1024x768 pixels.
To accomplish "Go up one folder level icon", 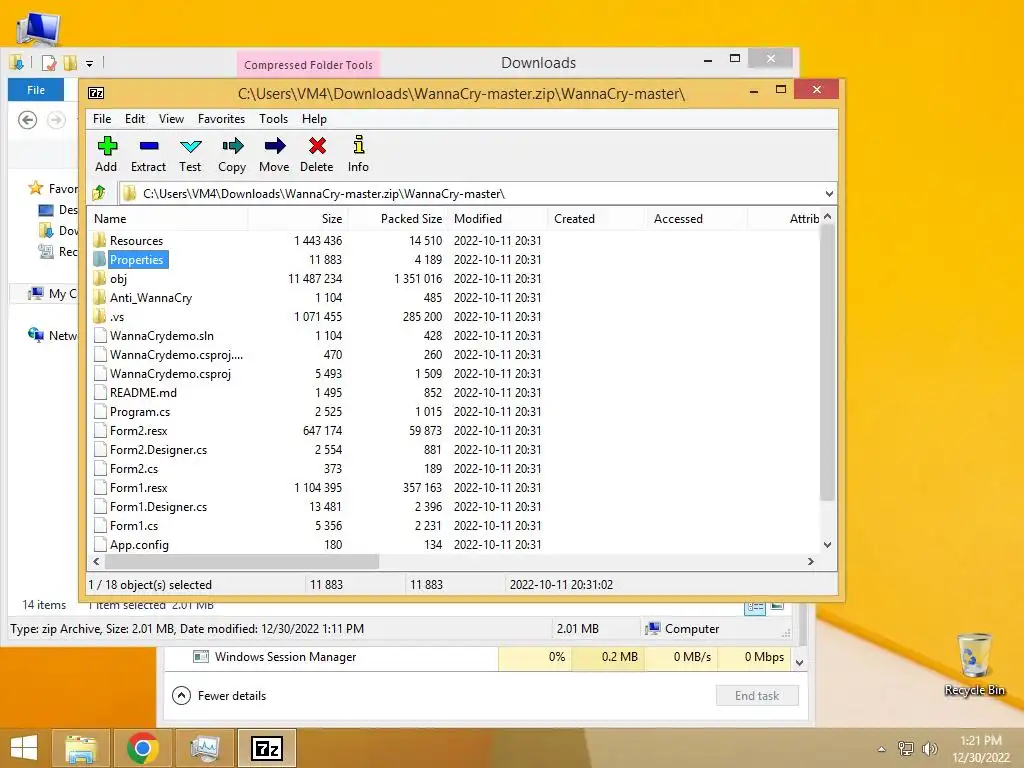I will pos(99,193).
